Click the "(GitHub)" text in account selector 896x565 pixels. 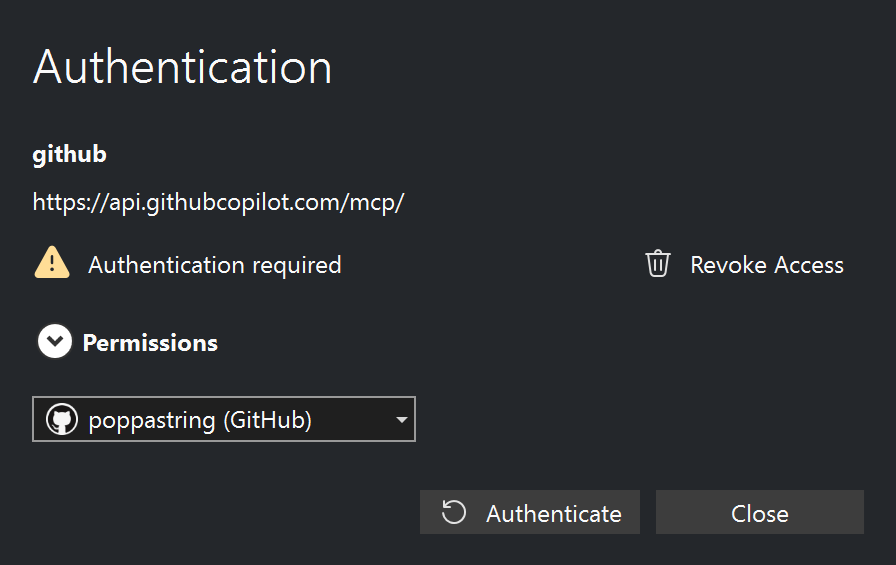(267, 420)
